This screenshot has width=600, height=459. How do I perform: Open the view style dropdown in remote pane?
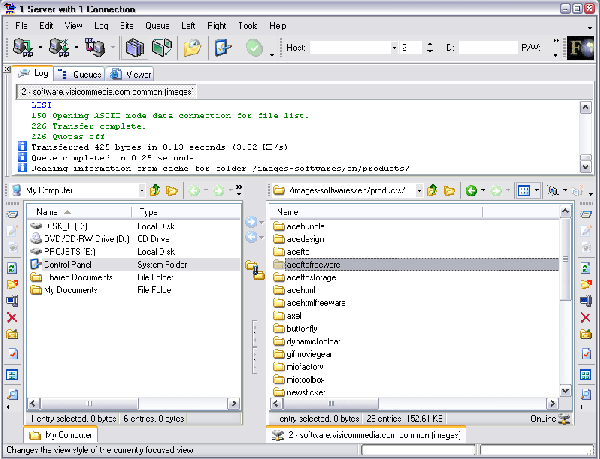[537, 190]
